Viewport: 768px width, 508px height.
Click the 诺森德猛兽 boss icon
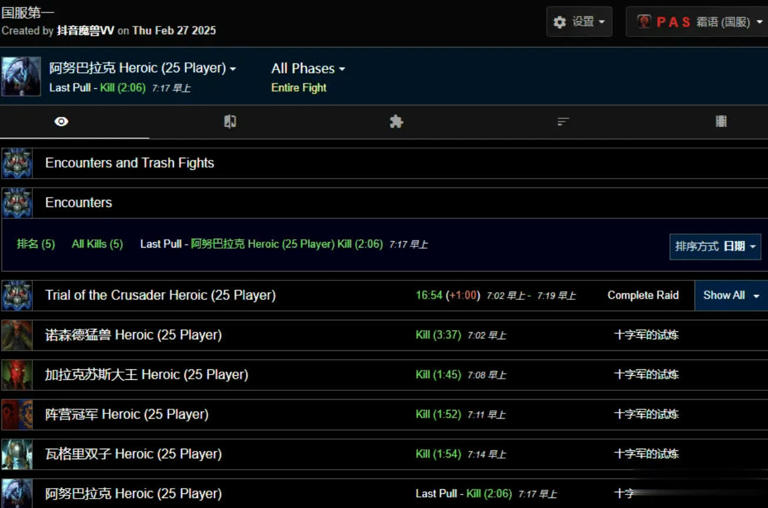(x=17, y=335)
